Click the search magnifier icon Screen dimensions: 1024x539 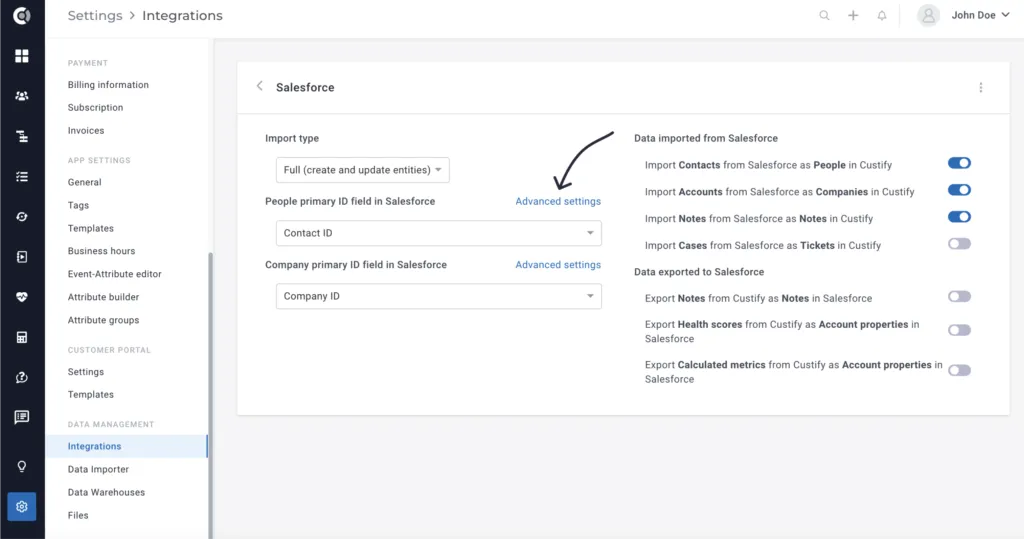[824, 15]
